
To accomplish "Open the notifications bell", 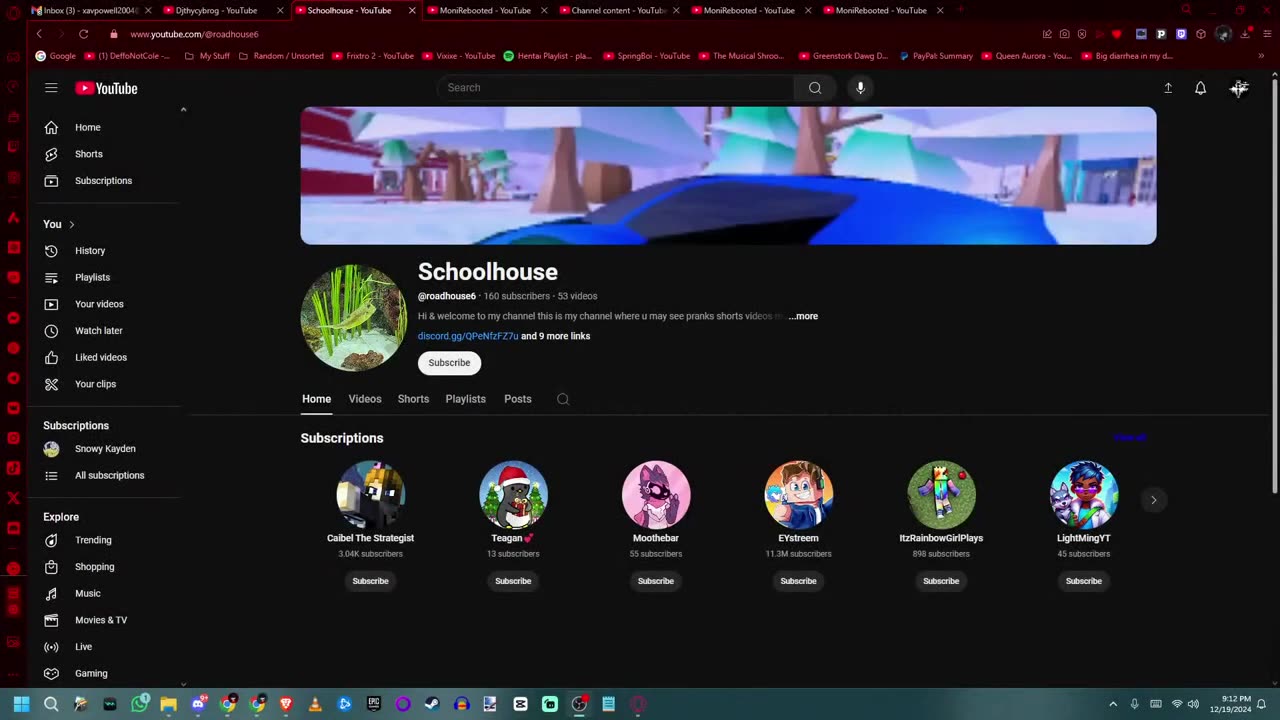I will (x=1200, y=88).
